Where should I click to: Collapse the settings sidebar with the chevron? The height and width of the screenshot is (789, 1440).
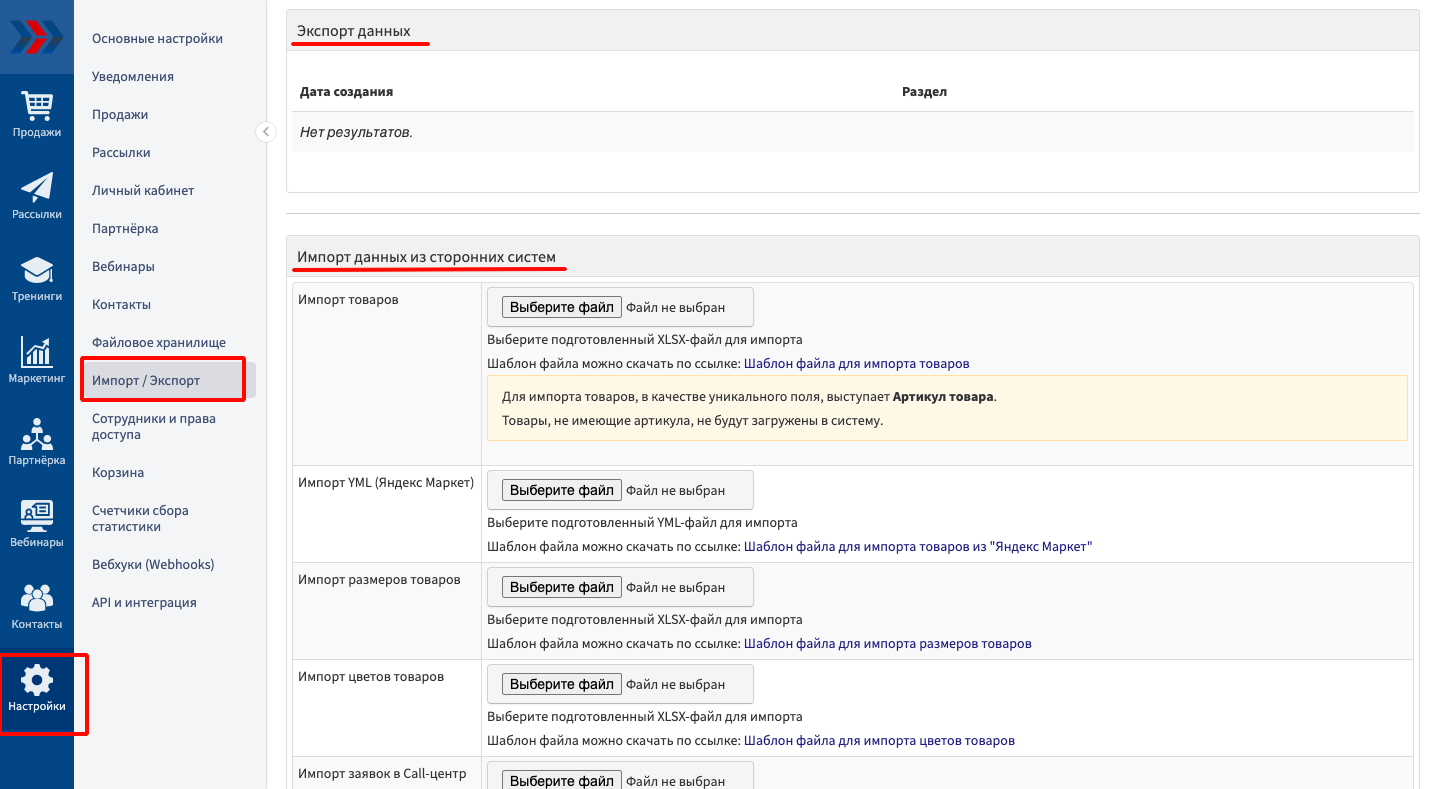coord(266,132)
